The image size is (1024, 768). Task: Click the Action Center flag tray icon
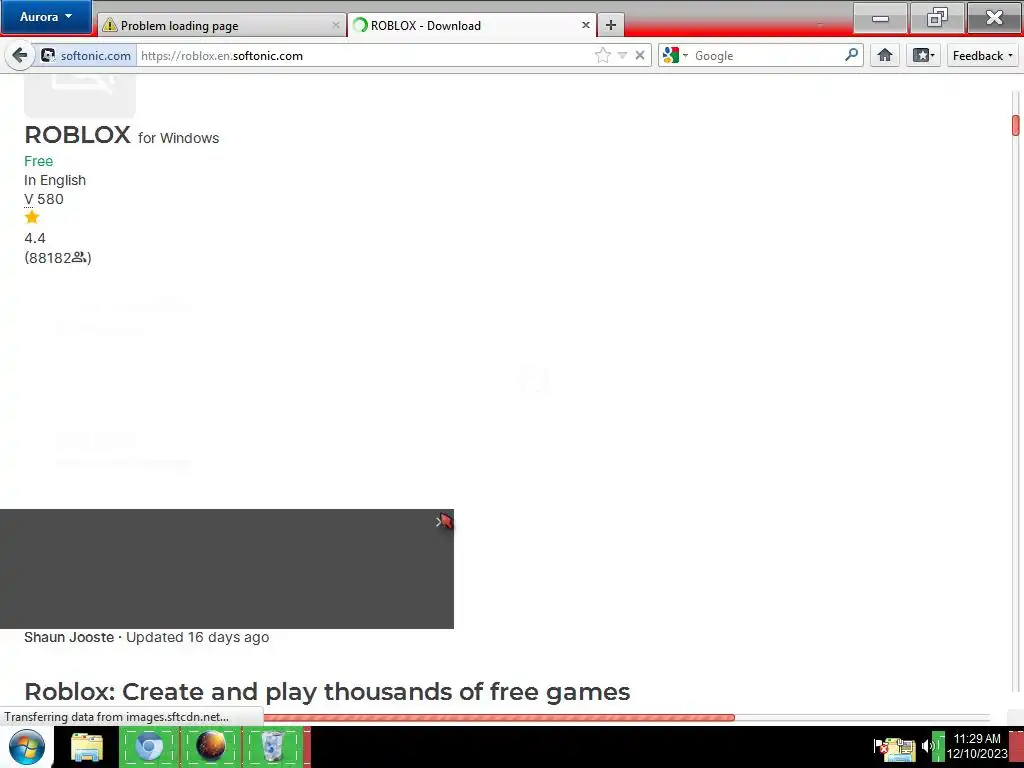[880, 746]
